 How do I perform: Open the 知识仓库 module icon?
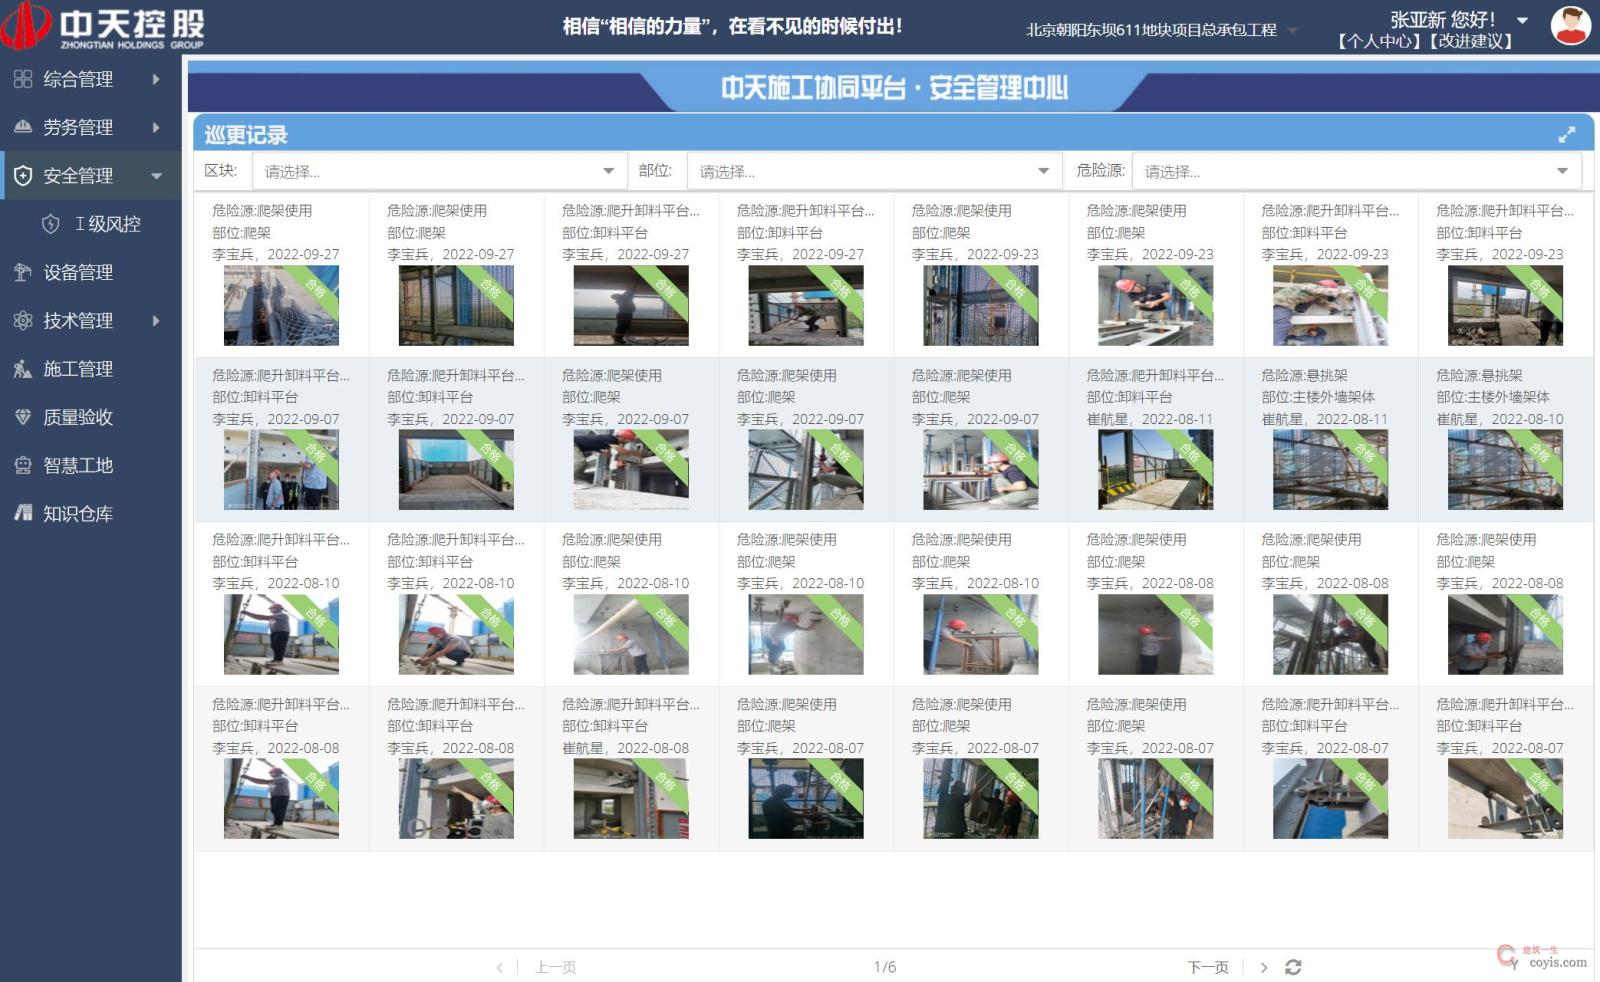[22, 513]
